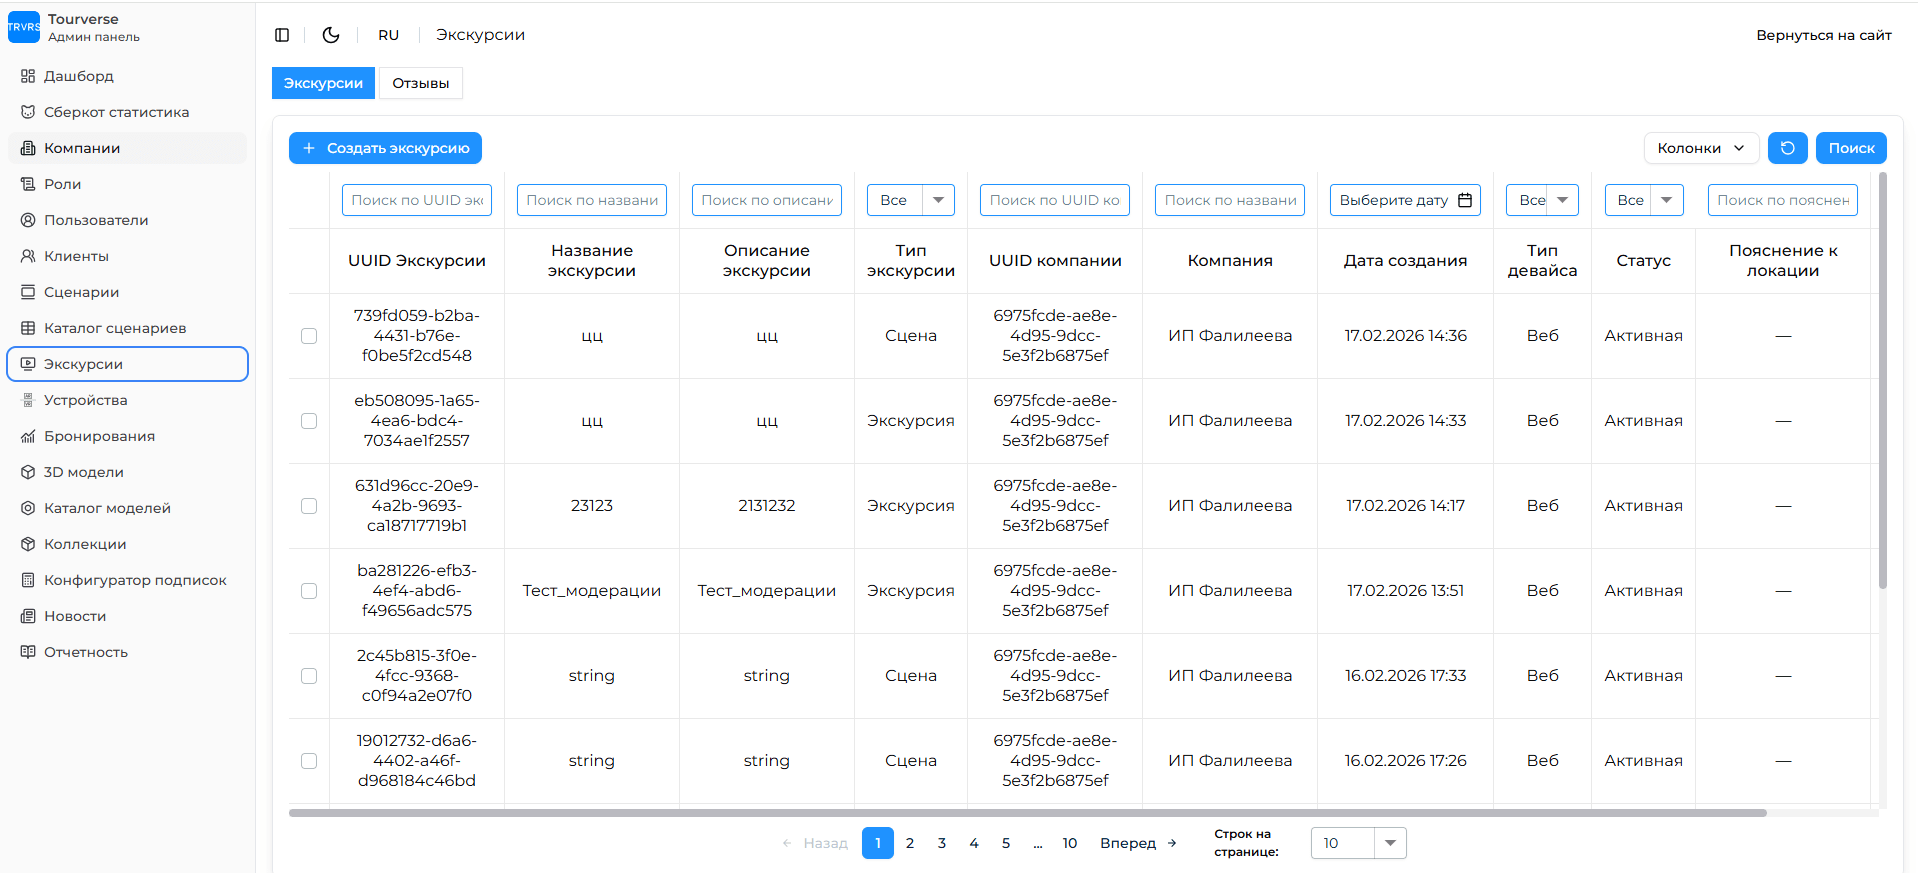Expand the rows per page dropdown
The image size is (1918, 873).
coord(1389,843)
